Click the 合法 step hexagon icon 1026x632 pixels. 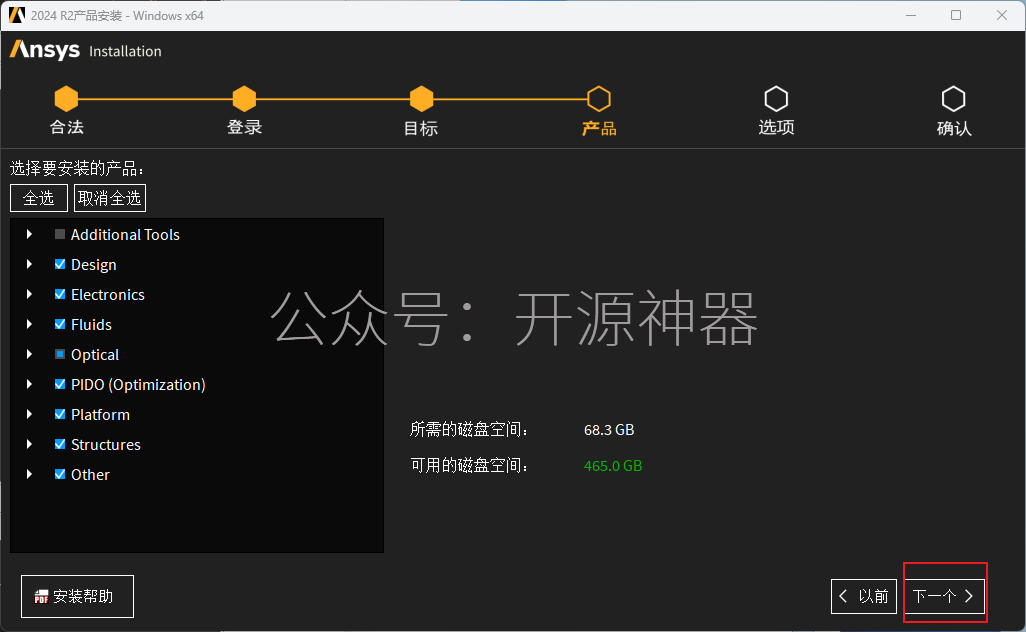click(66, 99)
